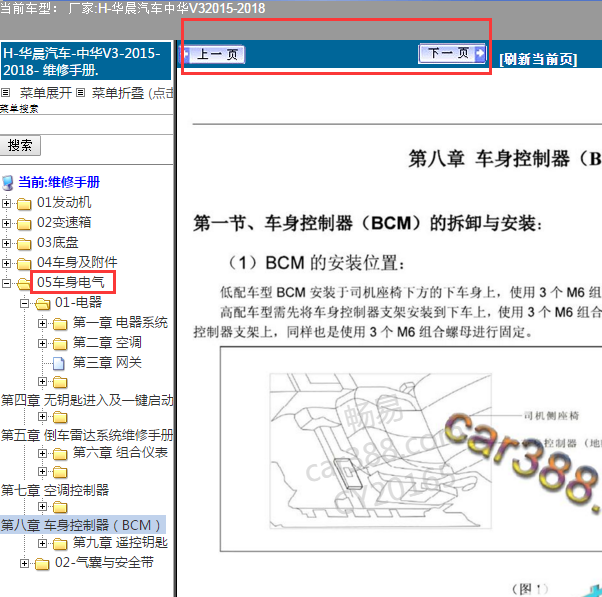602x597 pixels.
Task: Open 第二章 空调 label
Action: click(107, 342)
